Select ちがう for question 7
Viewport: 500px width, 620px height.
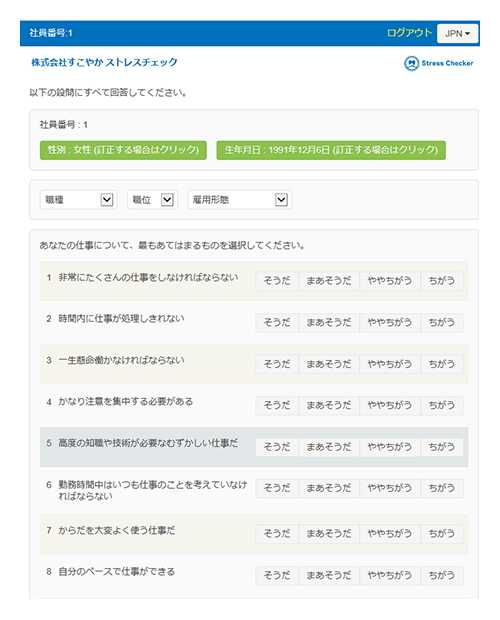pyautogui.click(x=442, y=534)
